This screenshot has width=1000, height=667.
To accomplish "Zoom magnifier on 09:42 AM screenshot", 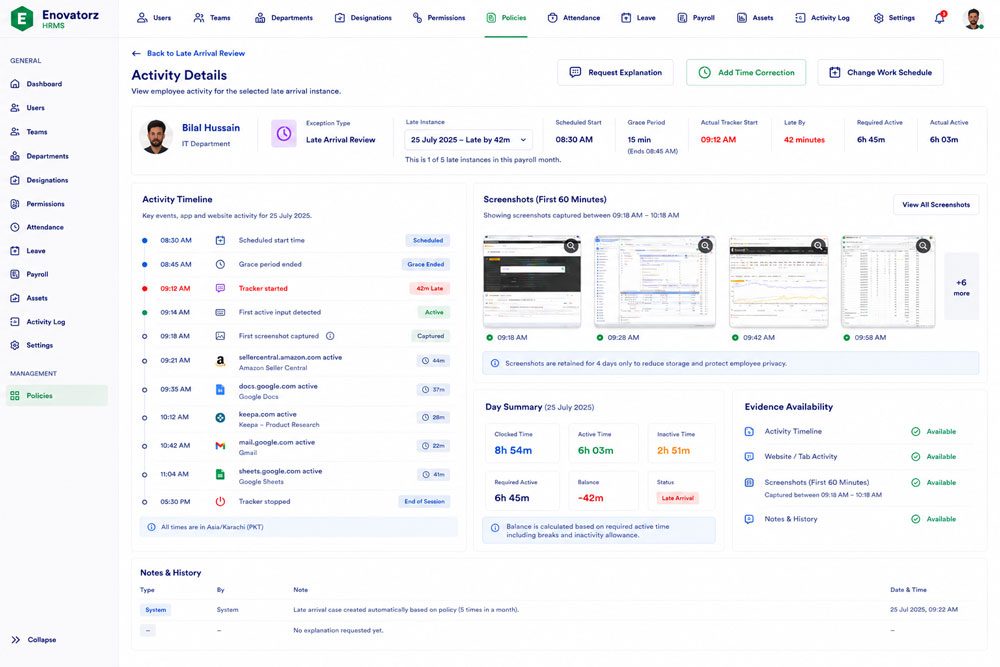I will pos(818,246).
